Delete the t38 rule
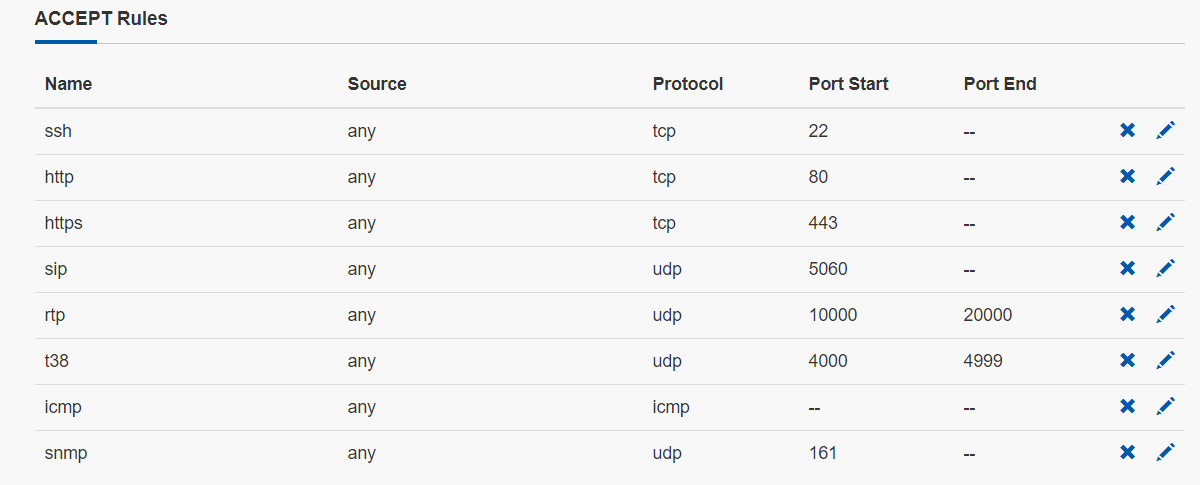 (1127, 360)
